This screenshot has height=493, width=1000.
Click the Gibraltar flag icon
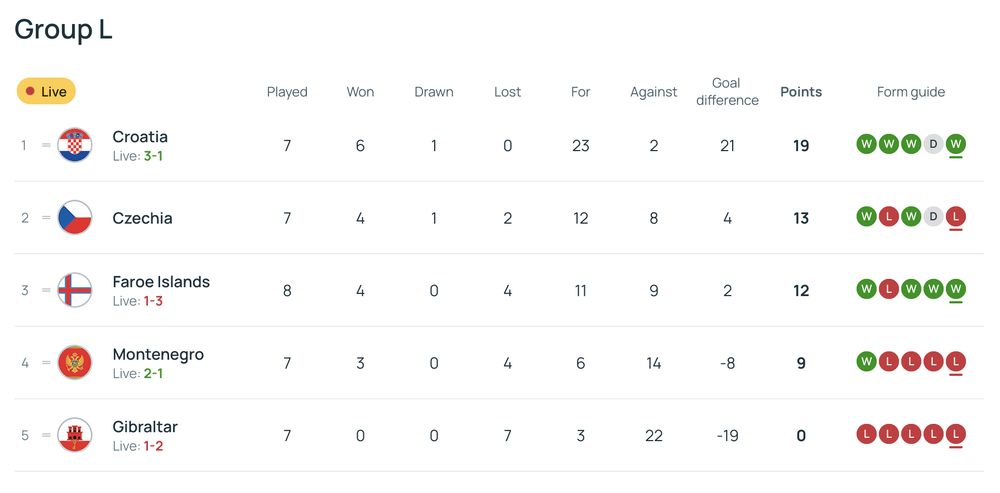point(75,436)
